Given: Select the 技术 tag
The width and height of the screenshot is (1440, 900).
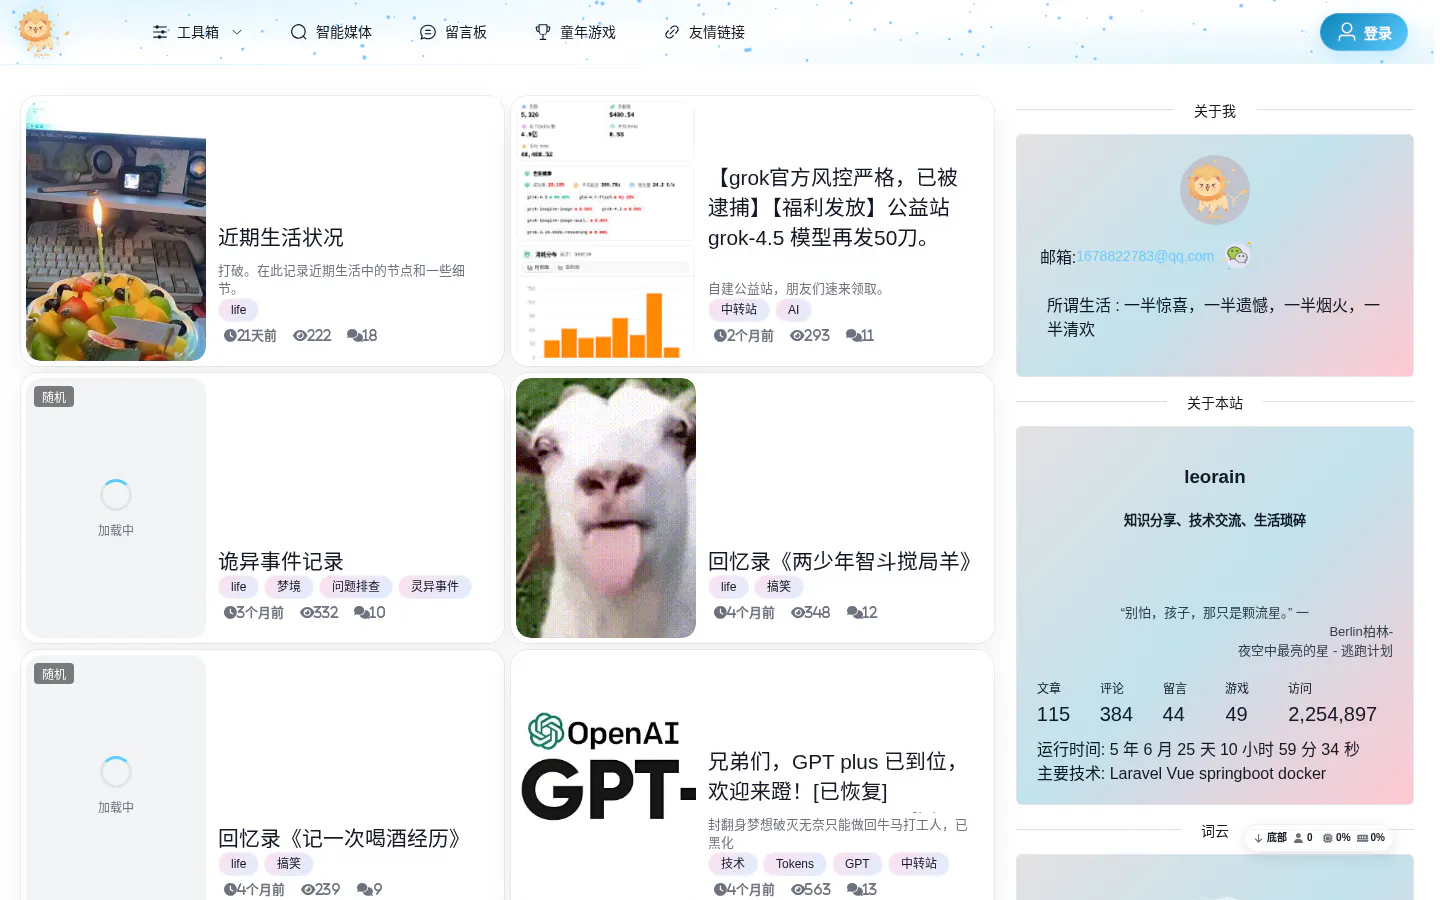Looking at the screenshot, I should 733,864.
